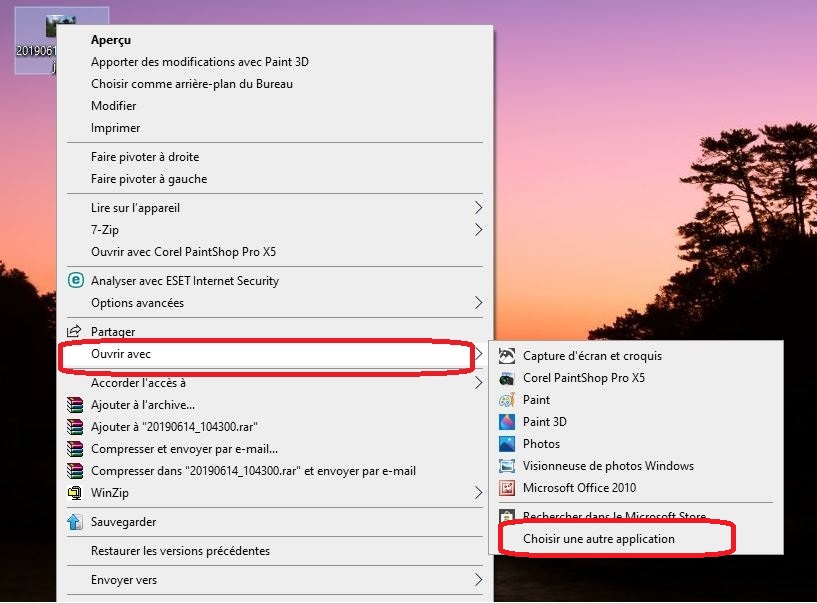Select Ajouter à "20190614_104300.rar" entry
Image resolution: width=817 pixels, height=604 pixels.
(275, 427)
